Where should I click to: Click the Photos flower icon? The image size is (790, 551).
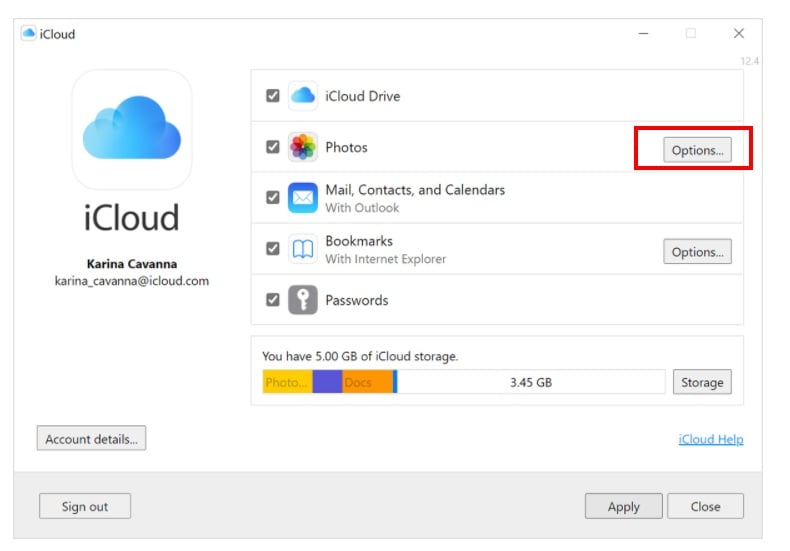click(303, 147)
